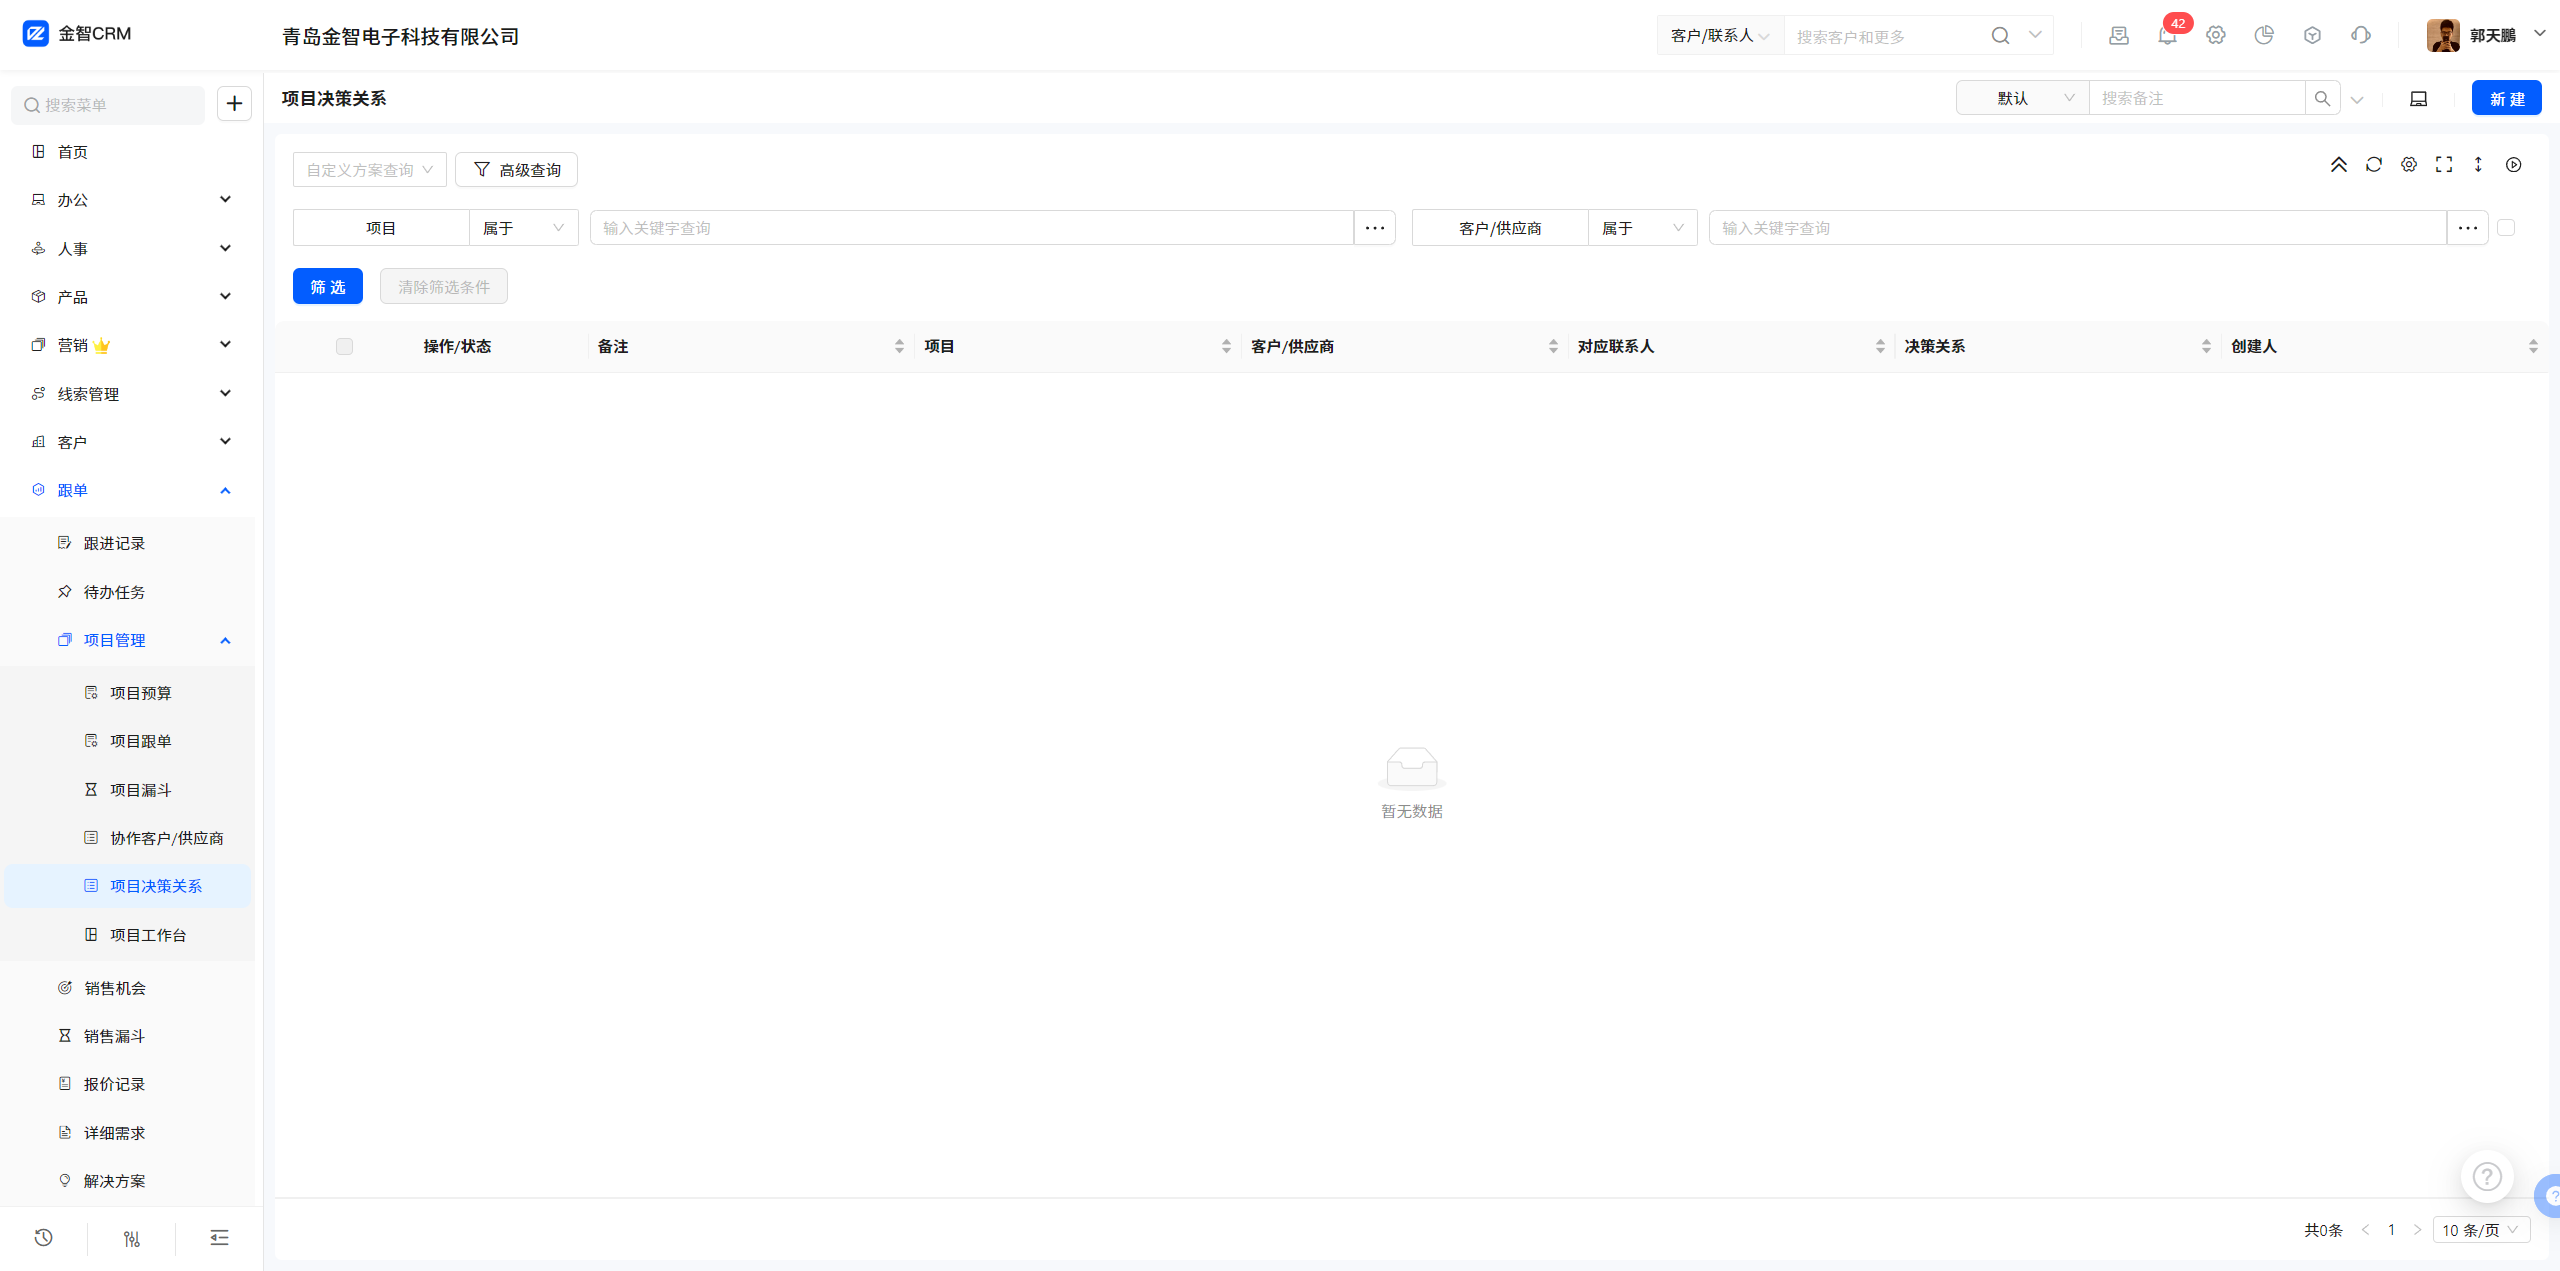Open the 自定义方案查询 dropdown
Screen dimensions: 2560x1271
click(x=369, y=170)
